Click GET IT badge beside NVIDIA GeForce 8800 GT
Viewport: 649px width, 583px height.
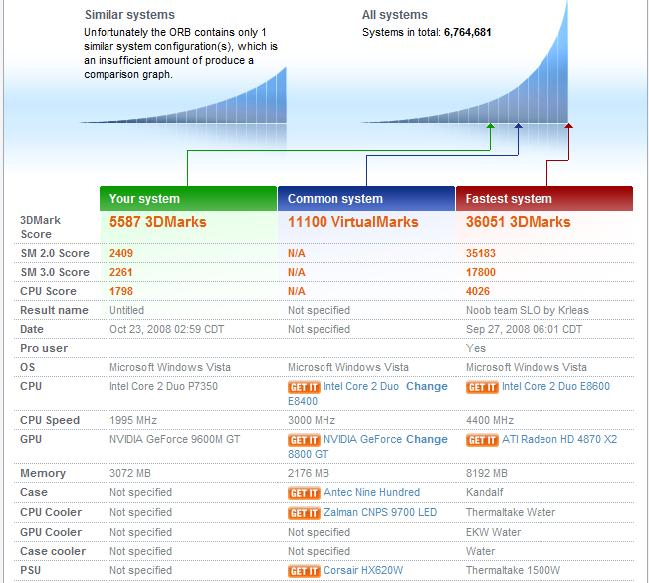[304, 440]
